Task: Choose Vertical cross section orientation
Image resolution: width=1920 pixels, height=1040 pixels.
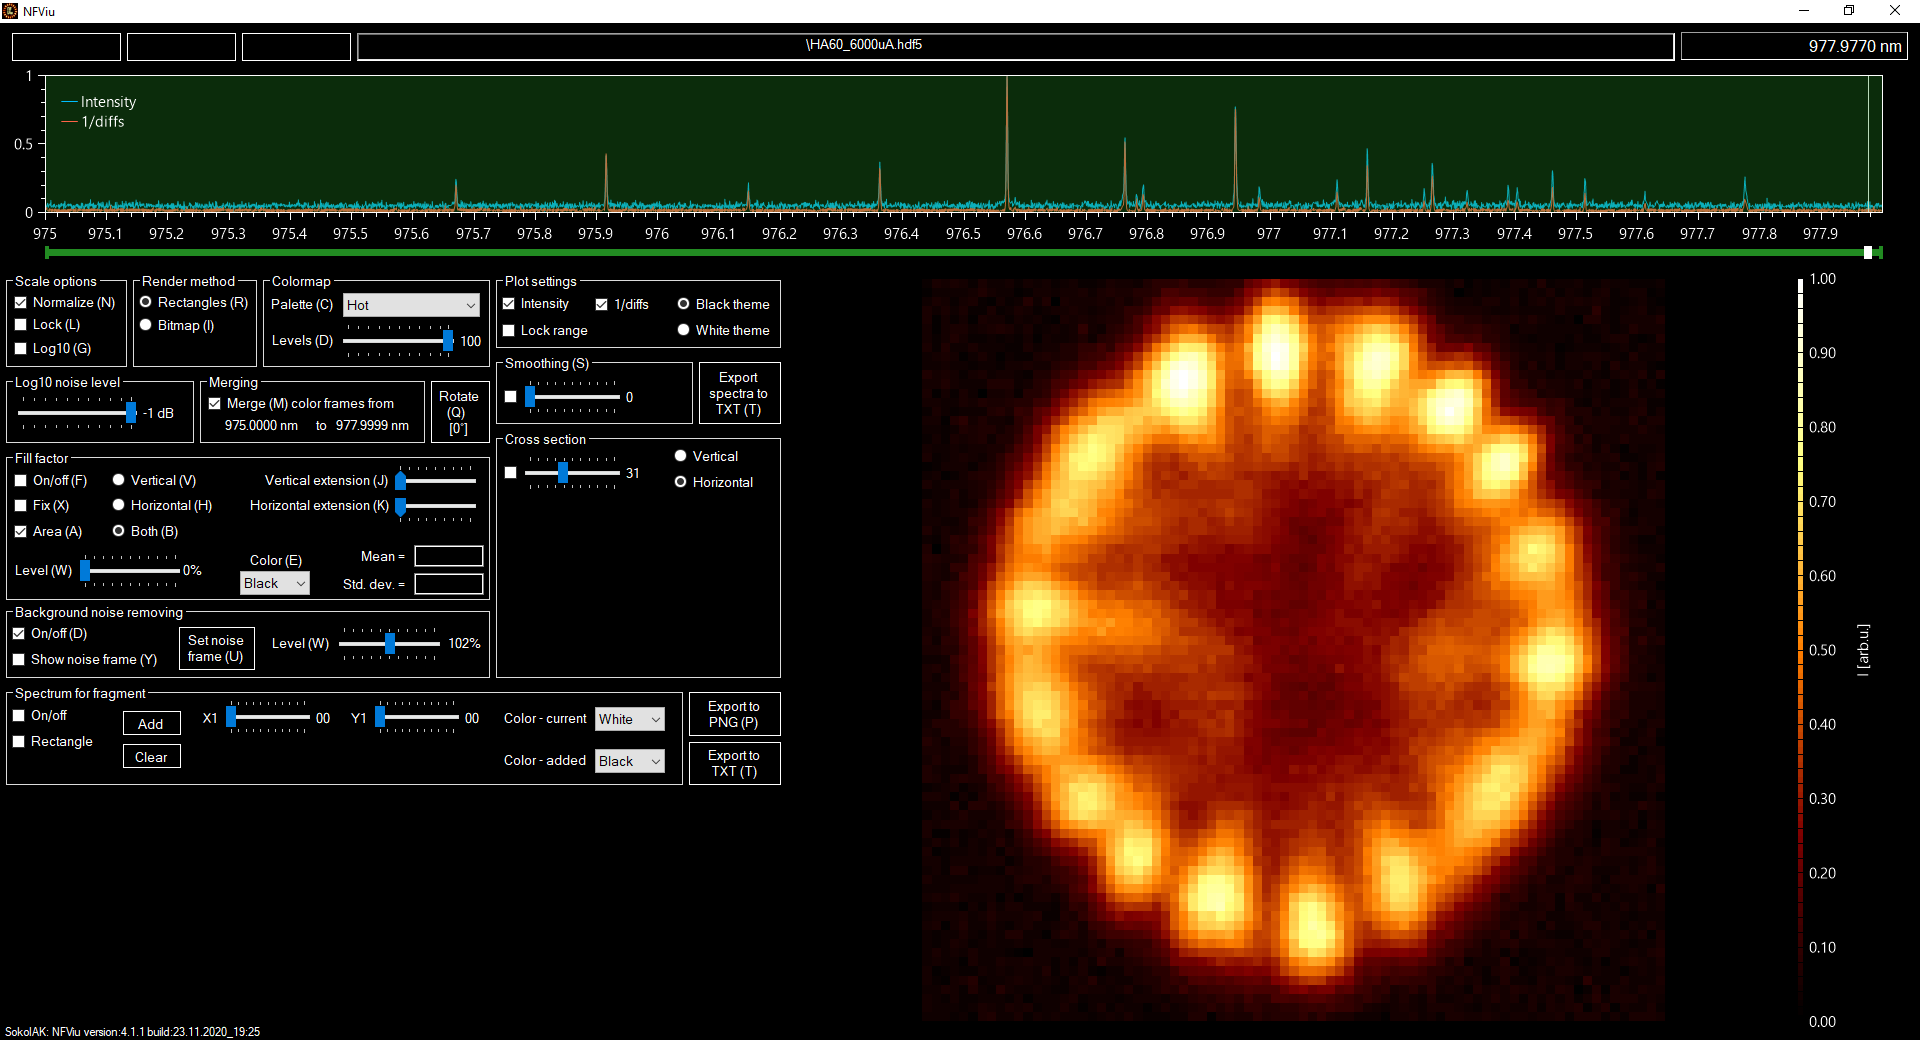Action: (x=681, y=457)
